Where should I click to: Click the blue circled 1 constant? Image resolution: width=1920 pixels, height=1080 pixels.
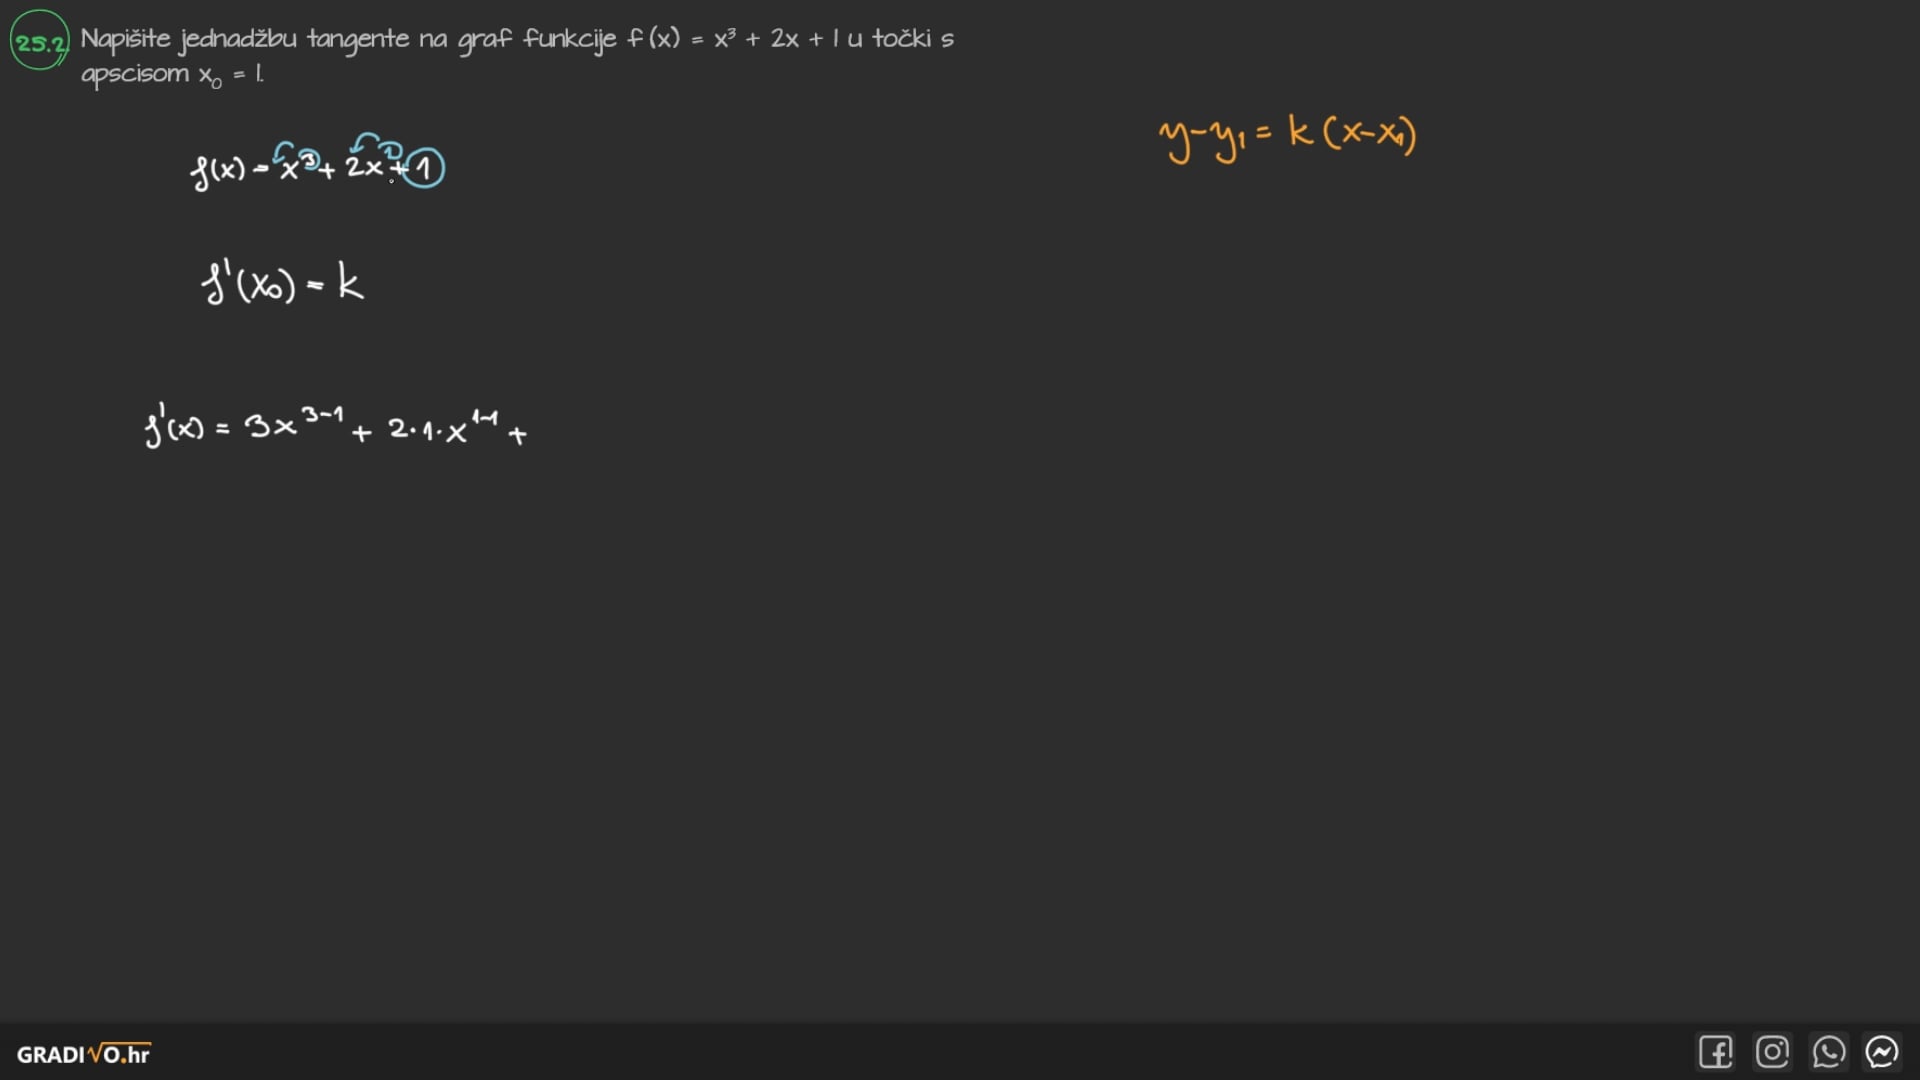coord(425,168)
